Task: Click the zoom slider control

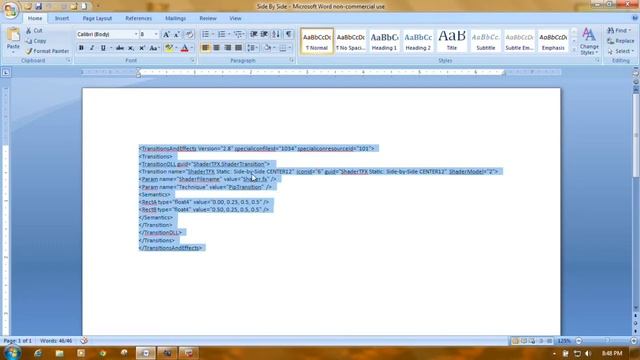Action: coord(606,340)
